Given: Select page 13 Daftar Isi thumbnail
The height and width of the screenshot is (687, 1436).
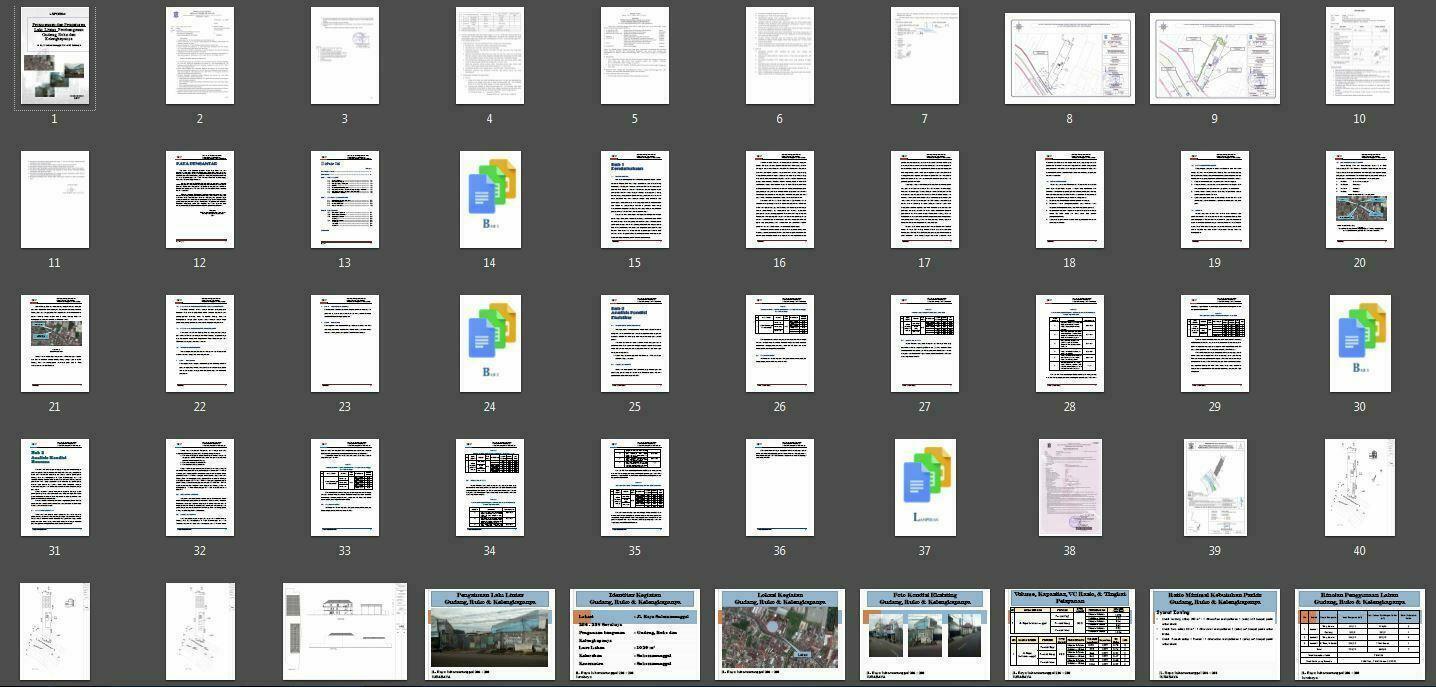Looking at the screenshot, I should click(x=345, y=199).
